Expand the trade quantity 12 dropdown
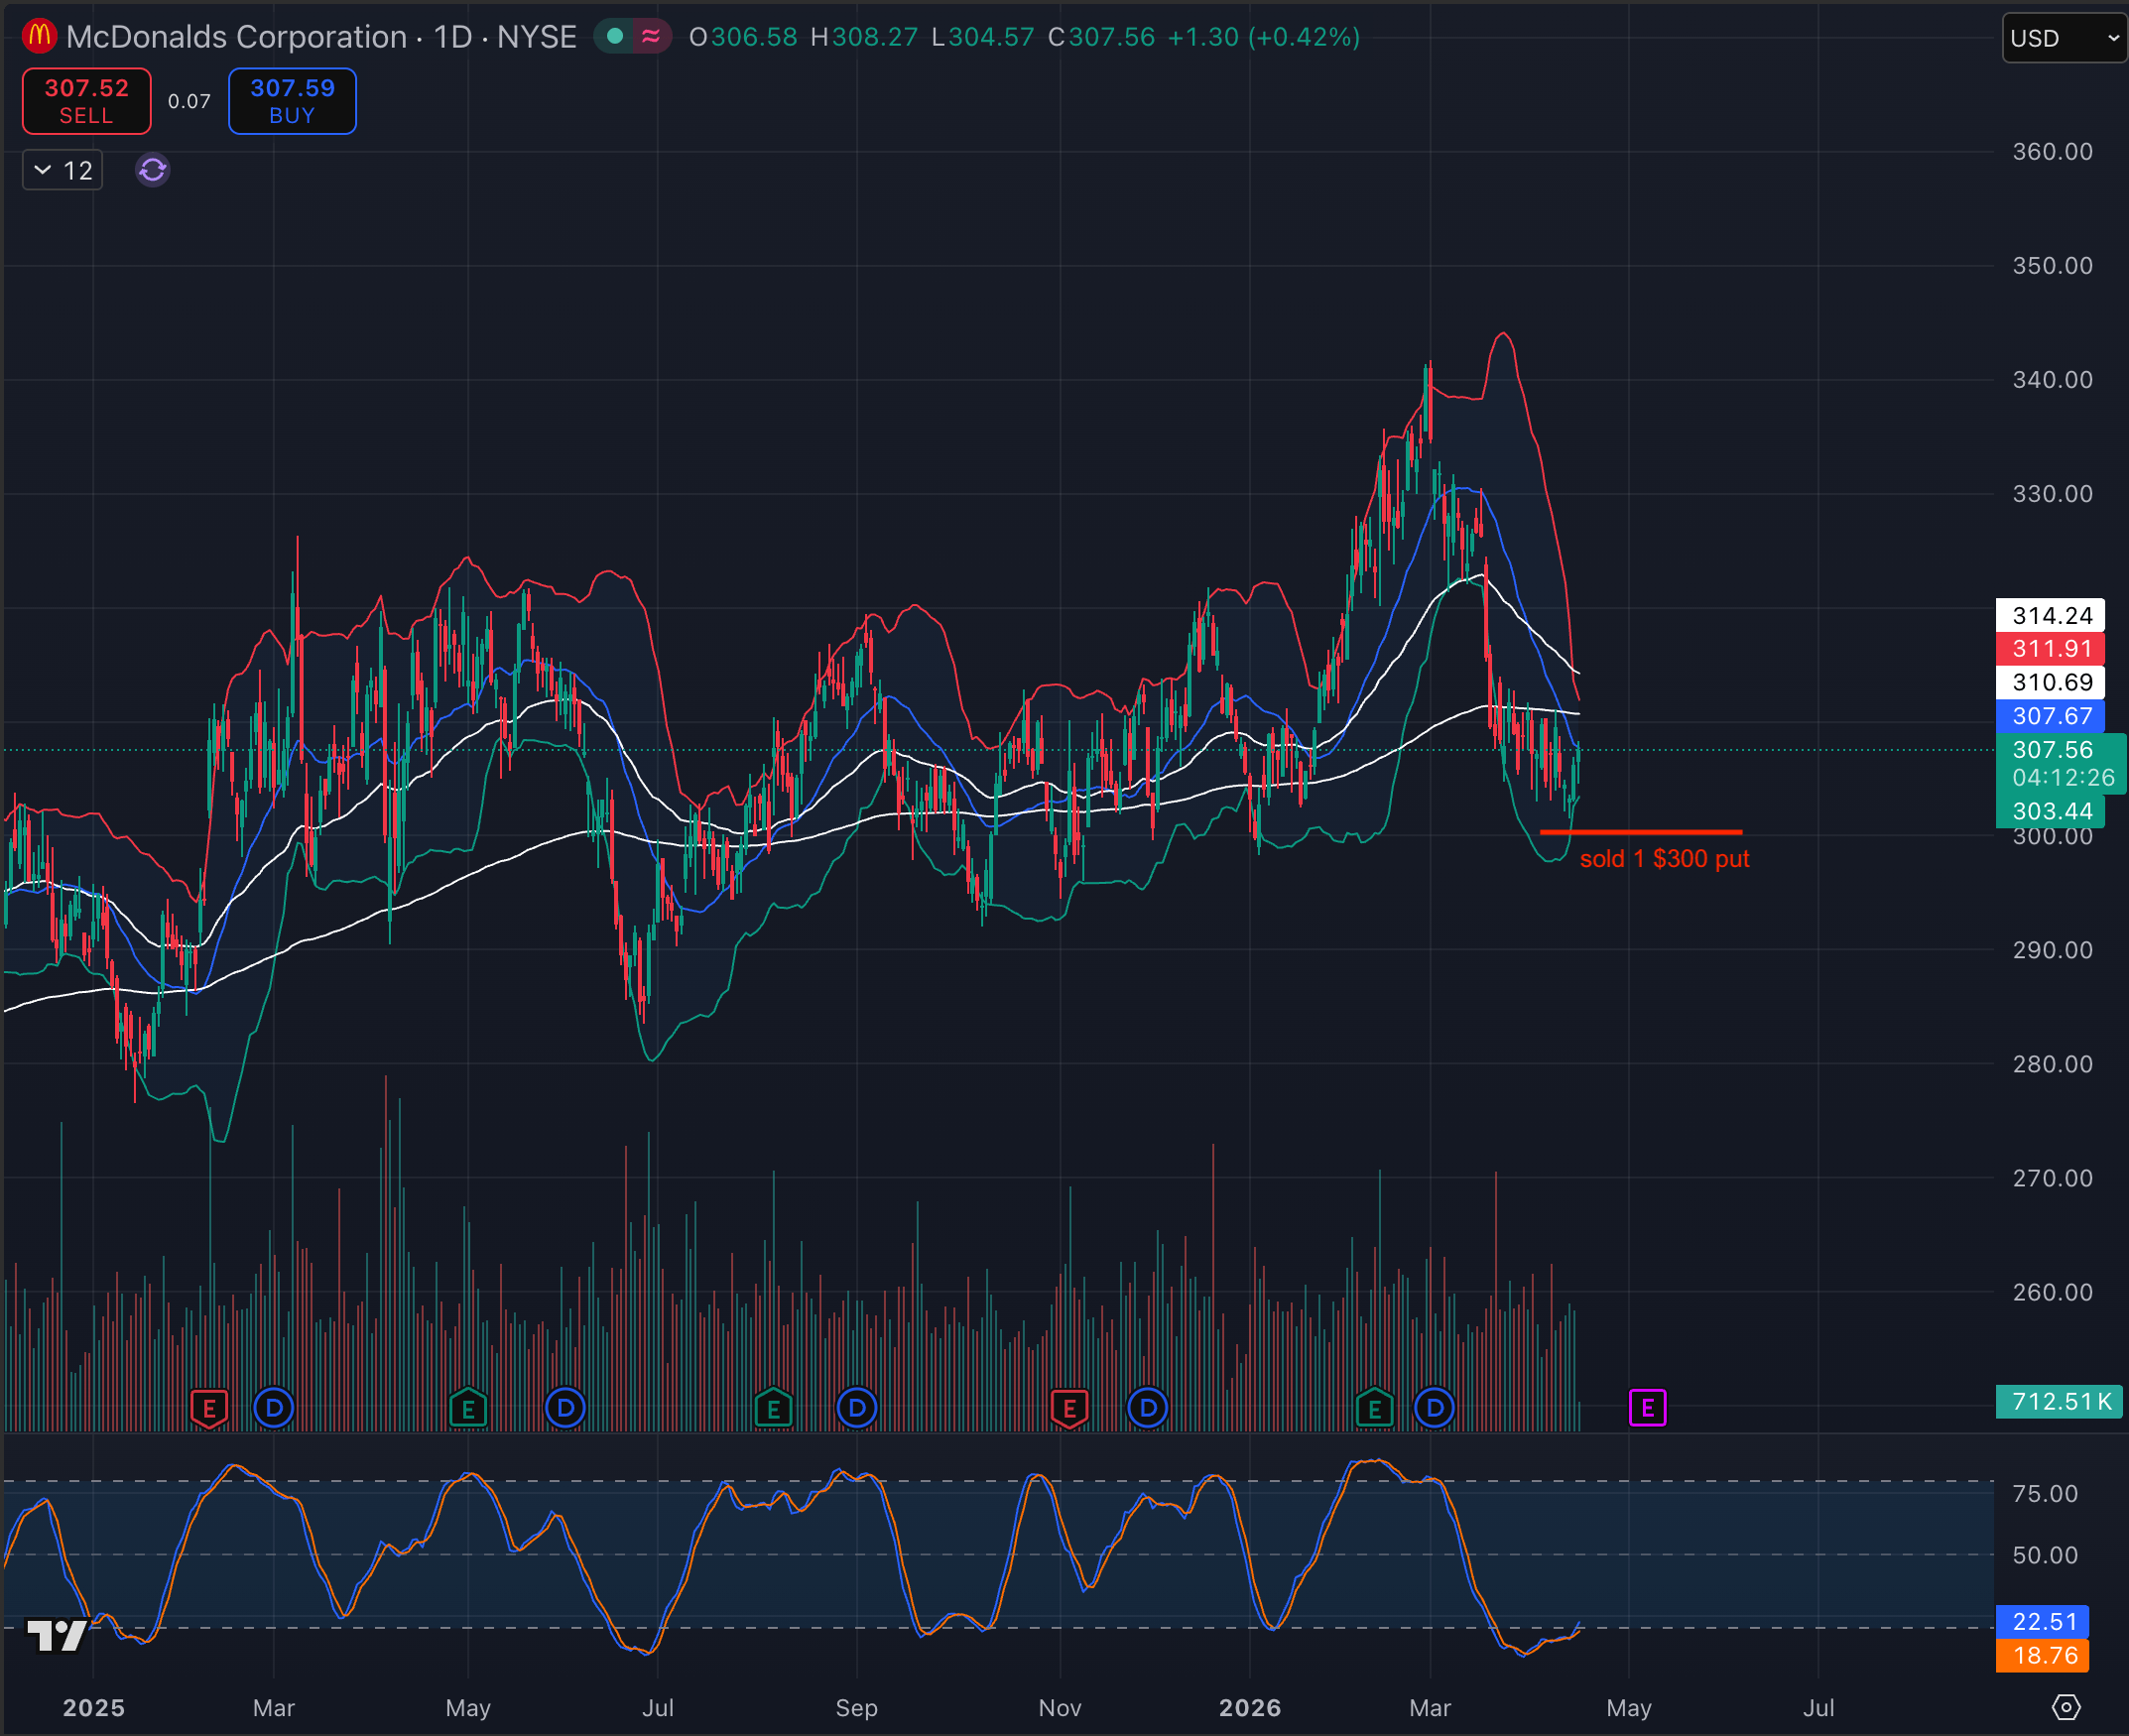2129x1736 pixels. (61, 170)
